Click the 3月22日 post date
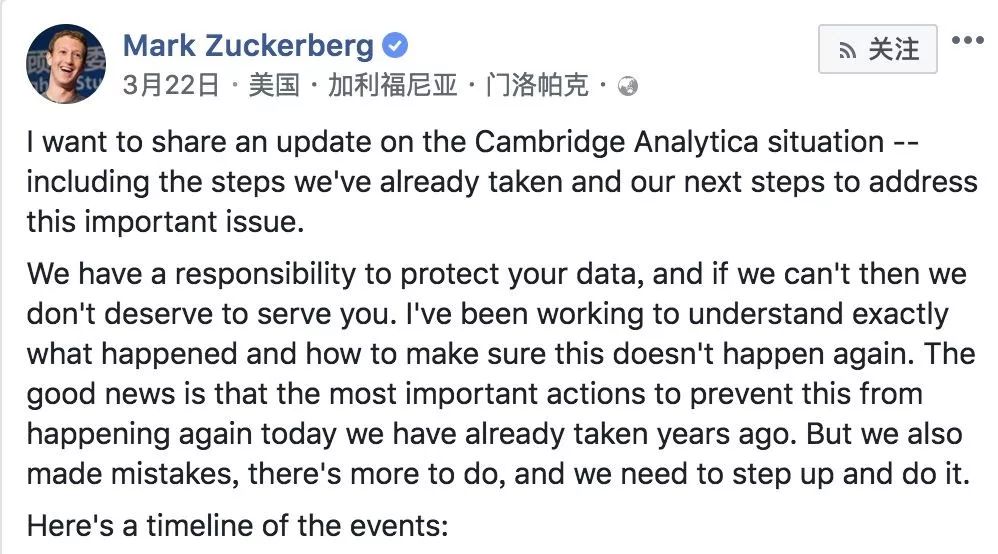Image resolution: width=998 pixels, height=554 pixels. [170, 86]
